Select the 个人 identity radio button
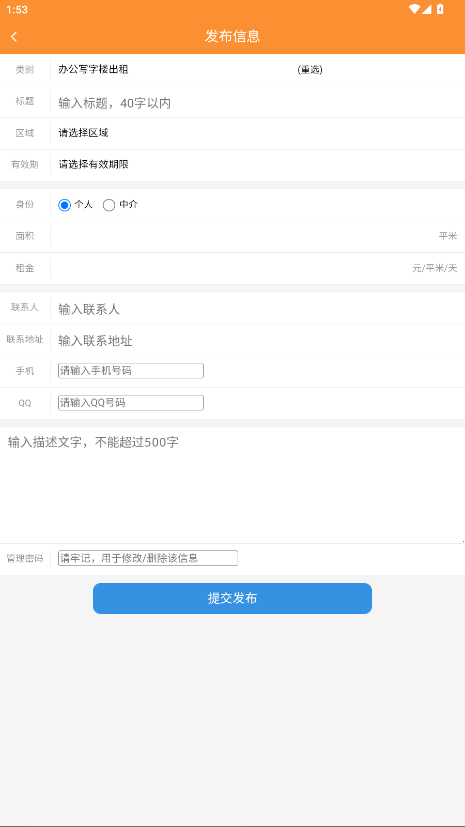This screenshot has height=827, width=465. 64,205
